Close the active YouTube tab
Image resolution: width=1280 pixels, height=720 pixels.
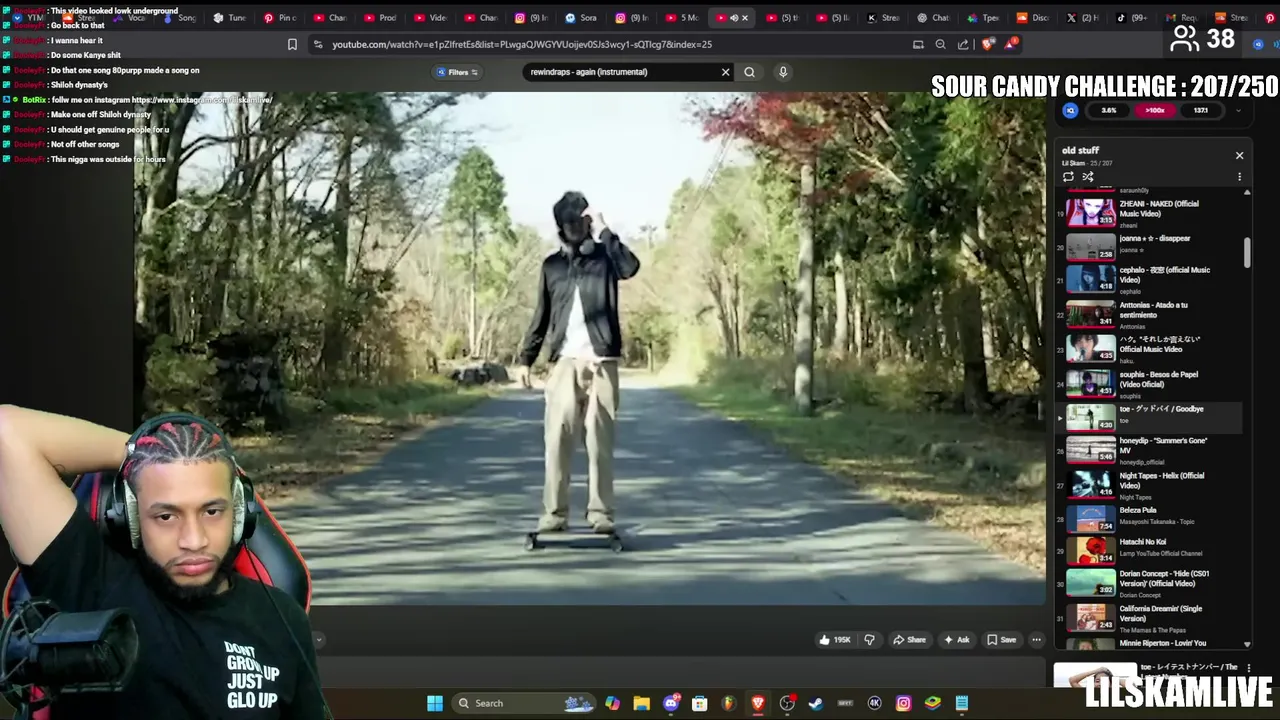point(745,18)
